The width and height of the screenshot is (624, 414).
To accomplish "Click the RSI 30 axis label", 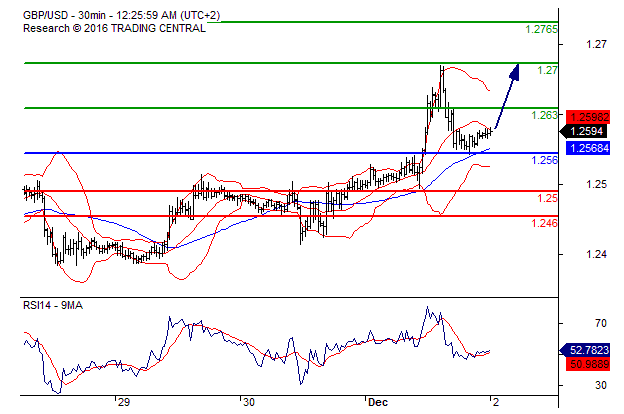I will pos(601,385).
